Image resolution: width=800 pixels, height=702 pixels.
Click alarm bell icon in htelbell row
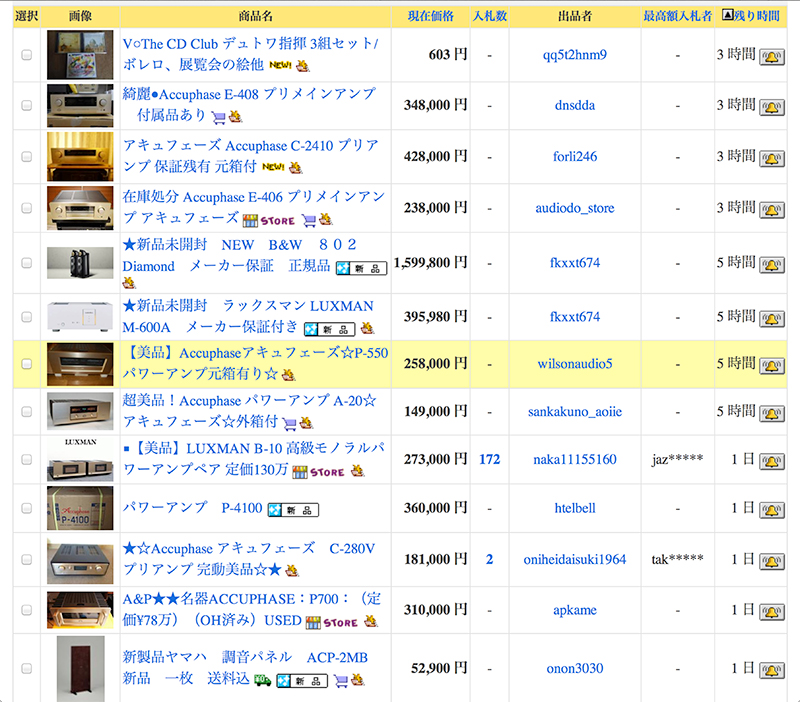(771, 511)
